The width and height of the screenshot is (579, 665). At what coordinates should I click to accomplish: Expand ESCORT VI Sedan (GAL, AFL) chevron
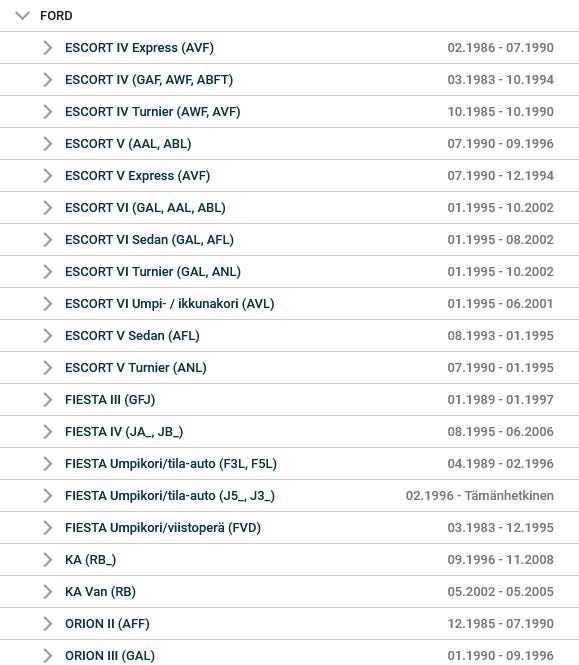(48, 240)
